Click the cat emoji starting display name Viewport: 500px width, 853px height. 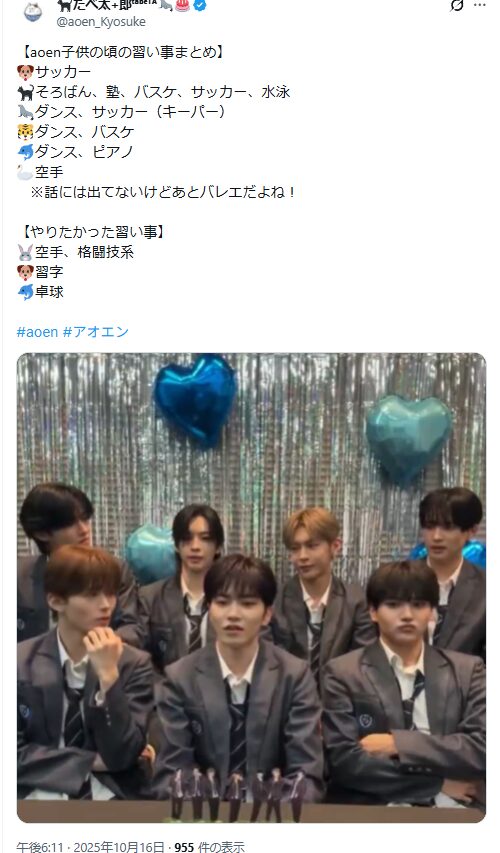pyautogui.click(x=65, y=5)
